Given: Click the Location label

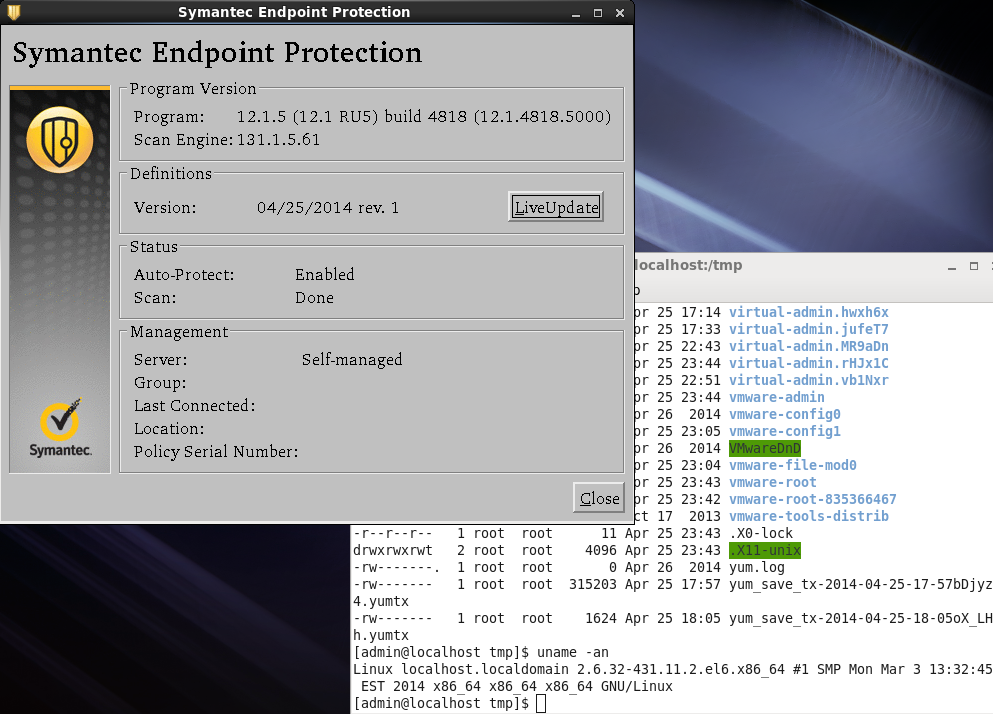Looking at the screenshot, I should pos(169,428).
